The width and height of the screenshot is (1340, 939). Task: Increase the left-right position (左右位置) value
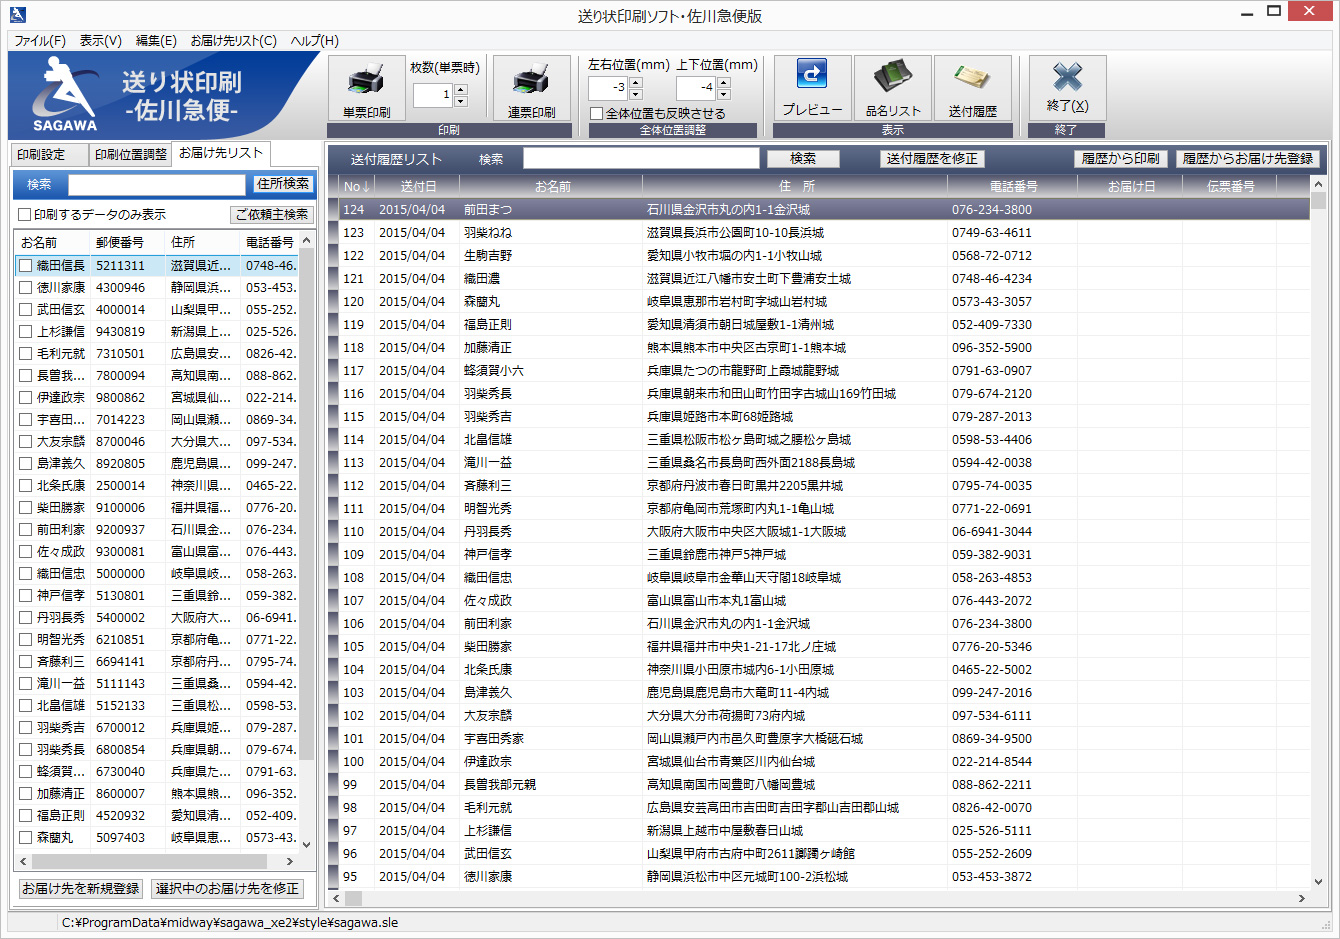(636, 82)
